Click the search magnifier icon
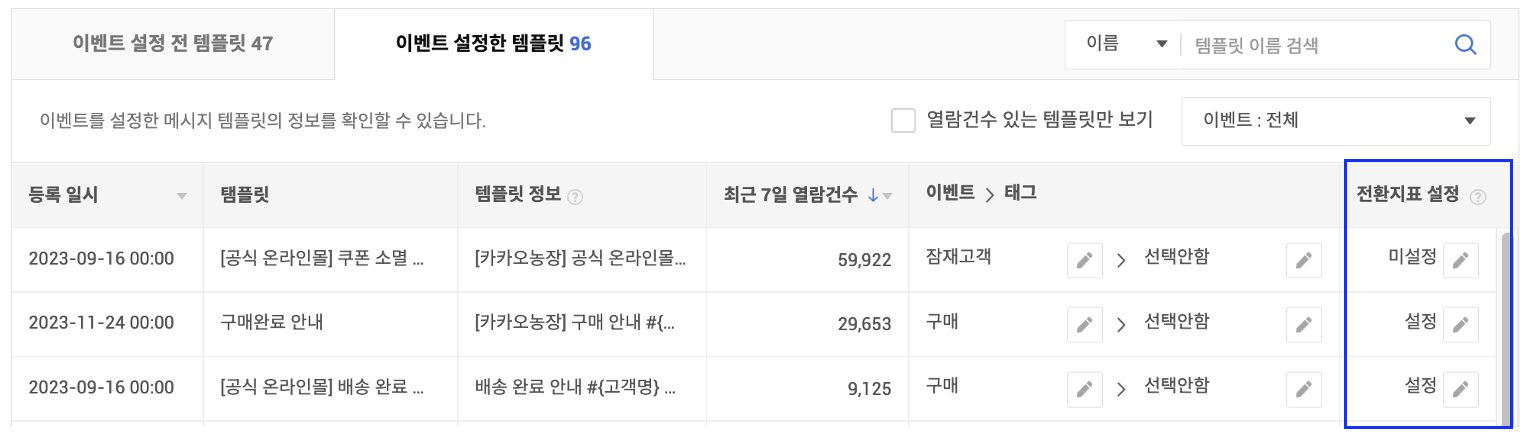 pos(1465,44)
